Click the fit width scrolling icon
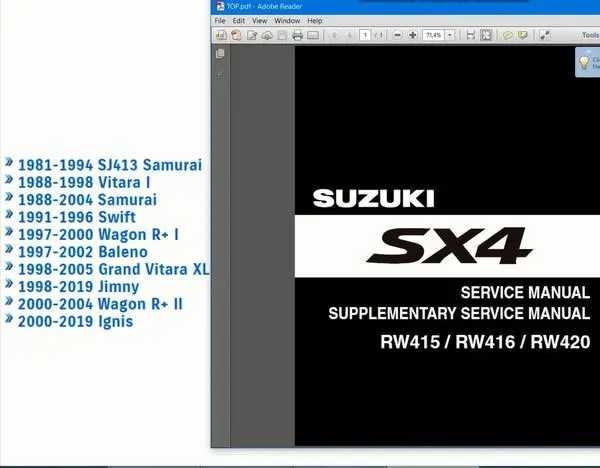600x468 pixels. [x=471, y=35]
